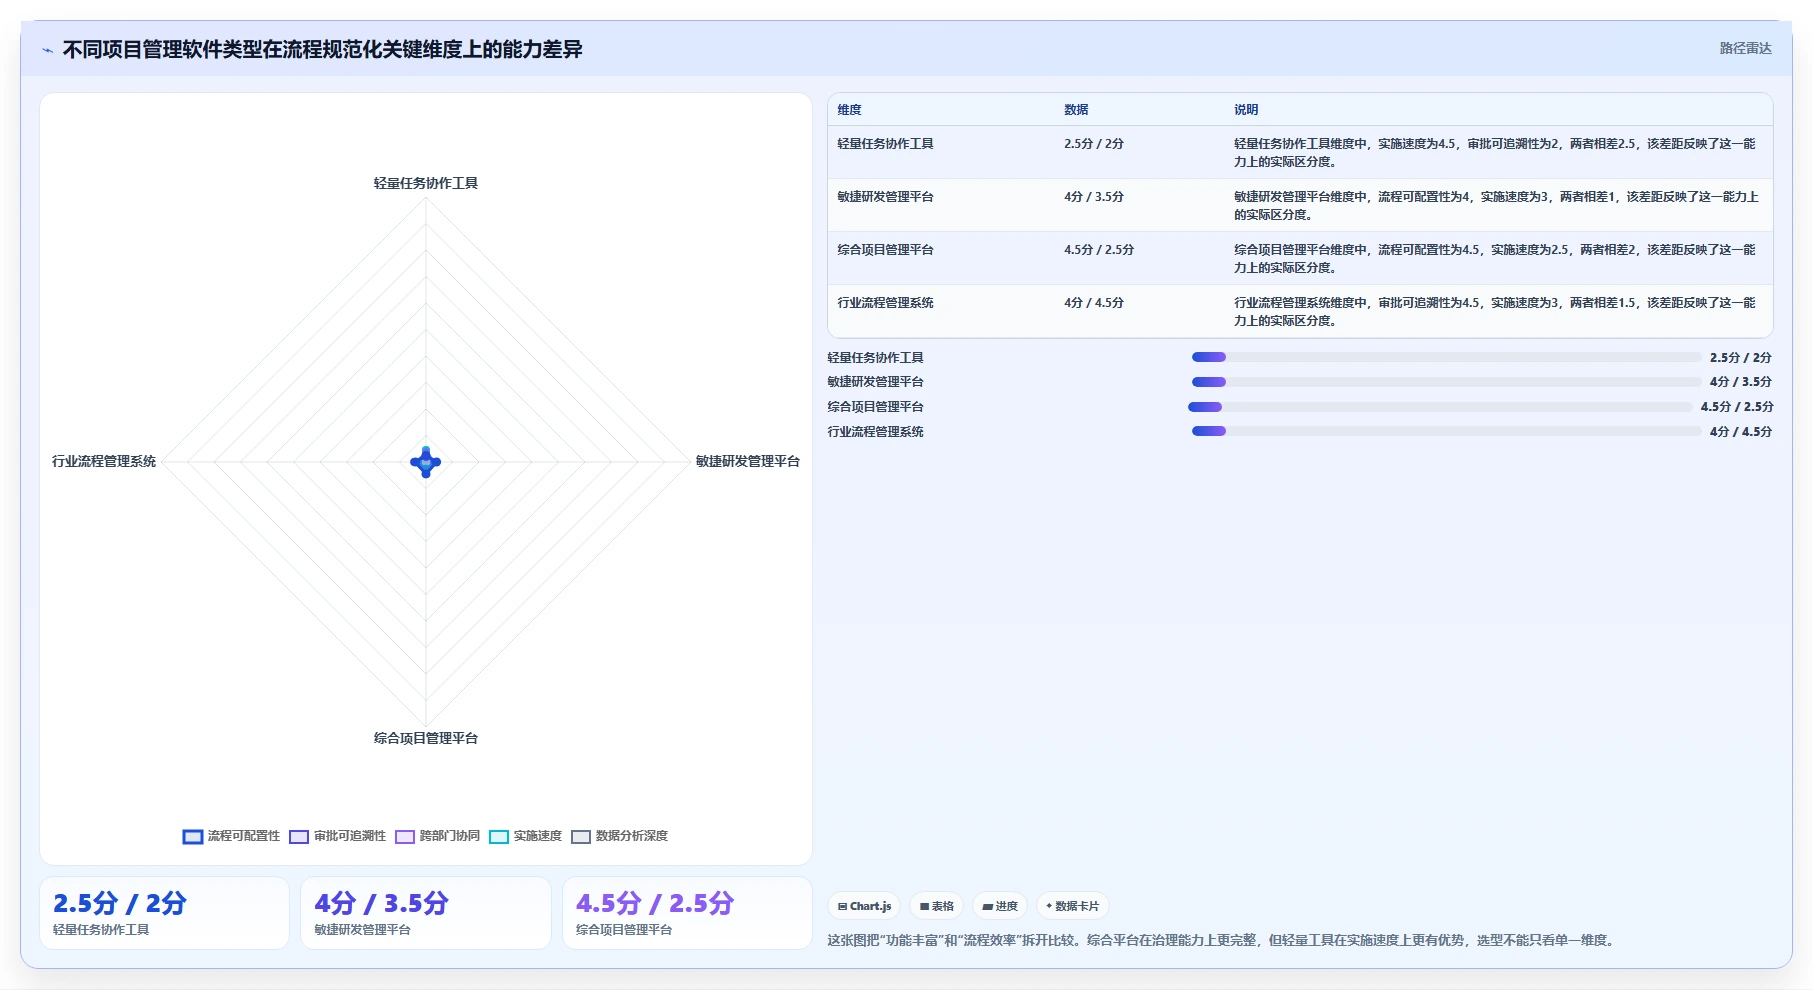Click the 进度 tag
The image size is (1813, 990).
point(1000,906)
